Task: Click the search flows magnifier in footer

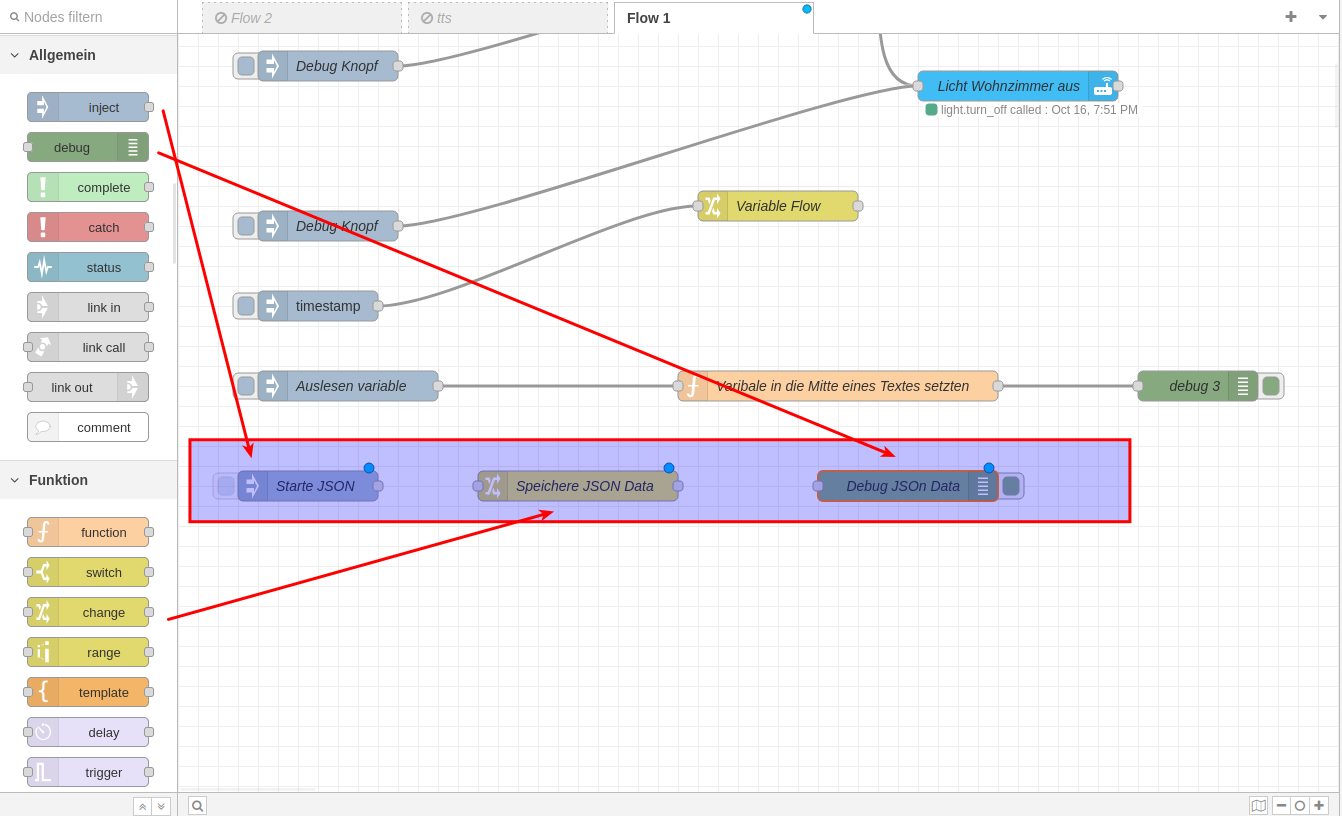Action: 197,805
